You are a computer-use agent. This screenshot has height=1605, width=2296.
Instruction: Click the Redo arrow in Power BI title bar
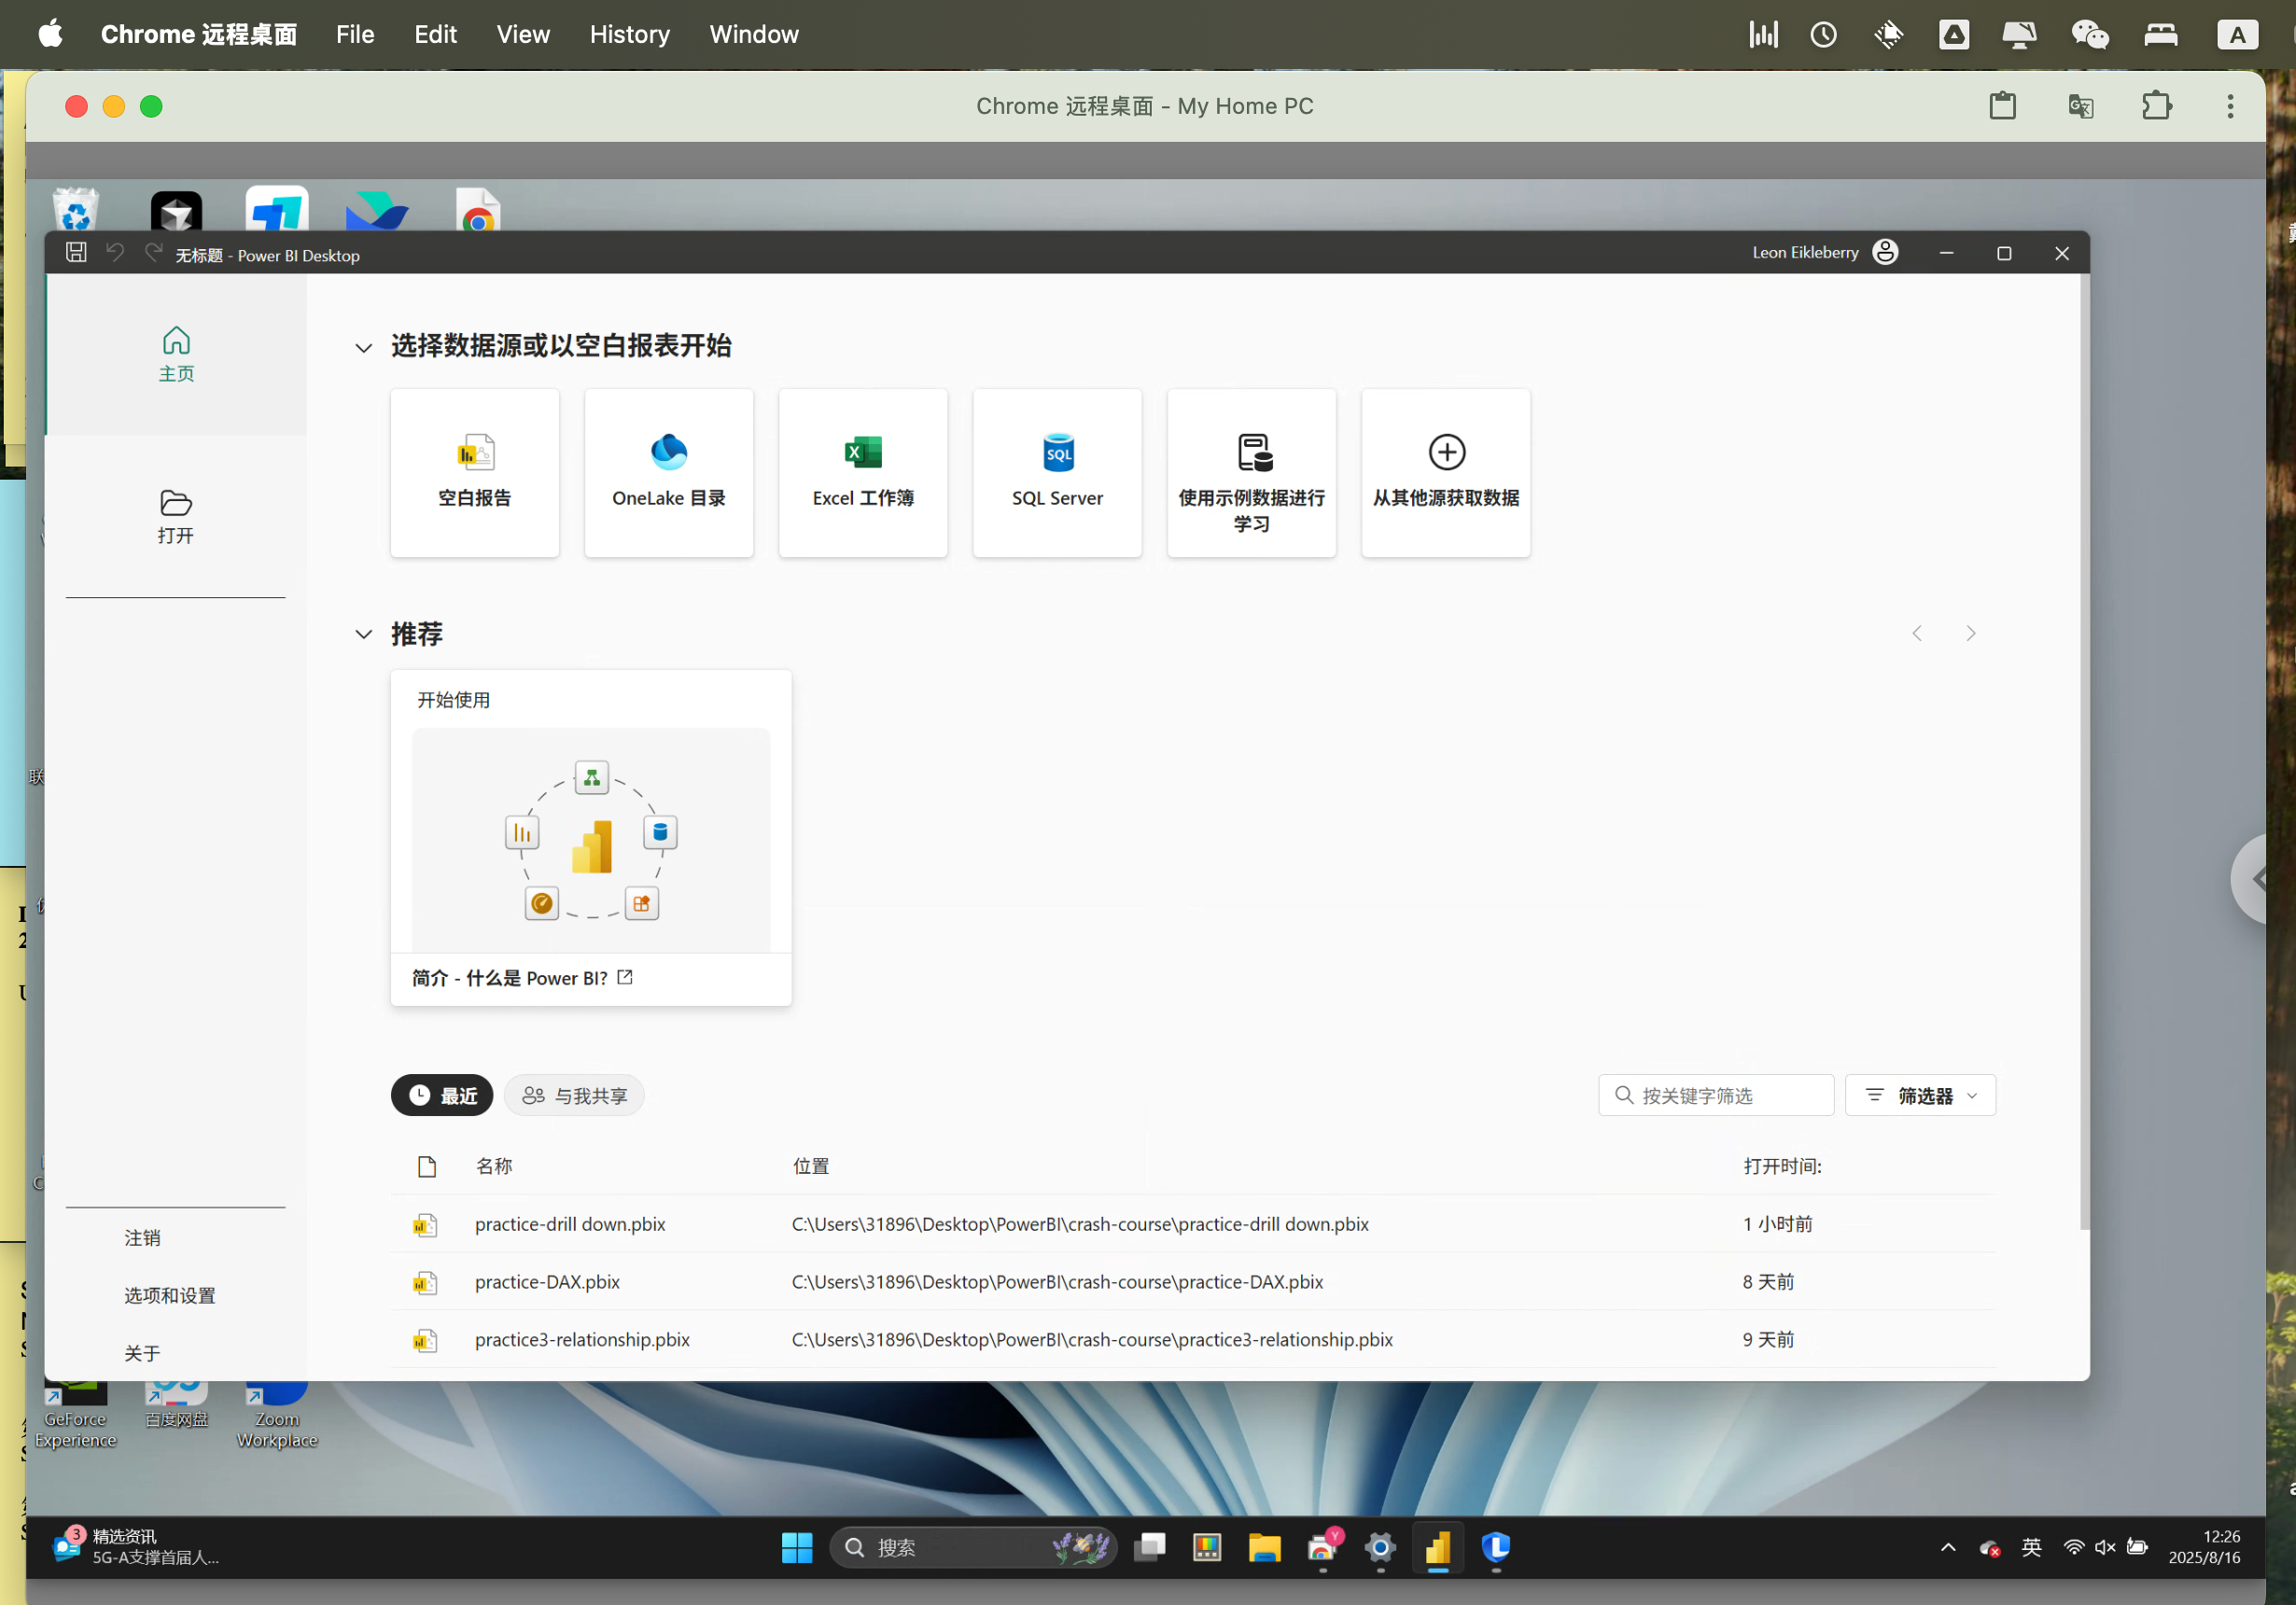click(x=153, y=253)
